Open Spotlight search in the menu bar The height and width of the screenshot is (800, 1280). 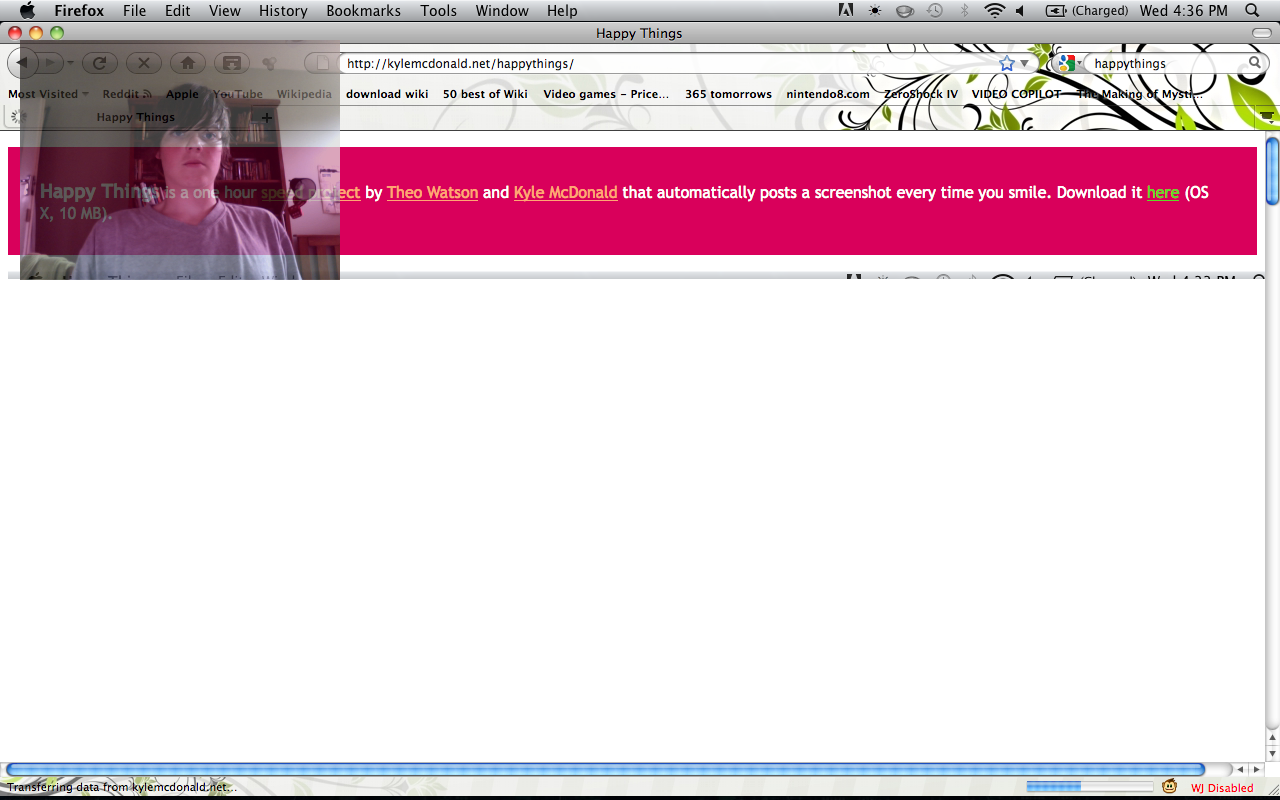pyautogui.click(x=1253, y=11)
